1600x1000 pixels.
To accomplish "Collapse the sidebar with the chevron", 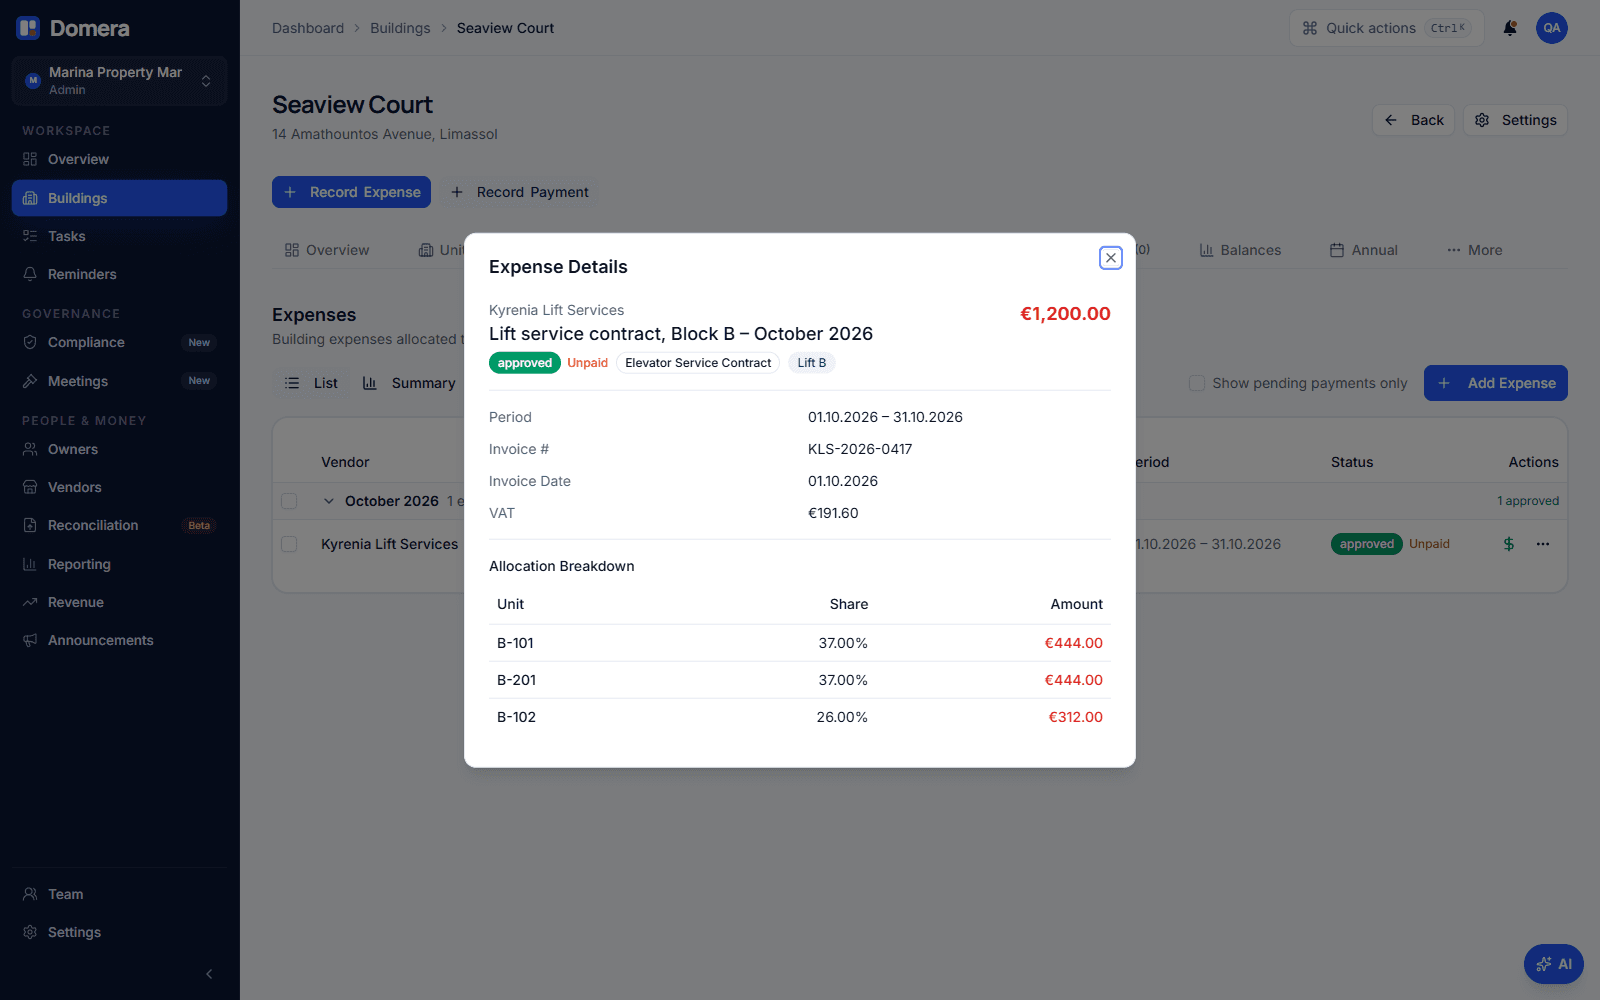I will coord(209,974).
